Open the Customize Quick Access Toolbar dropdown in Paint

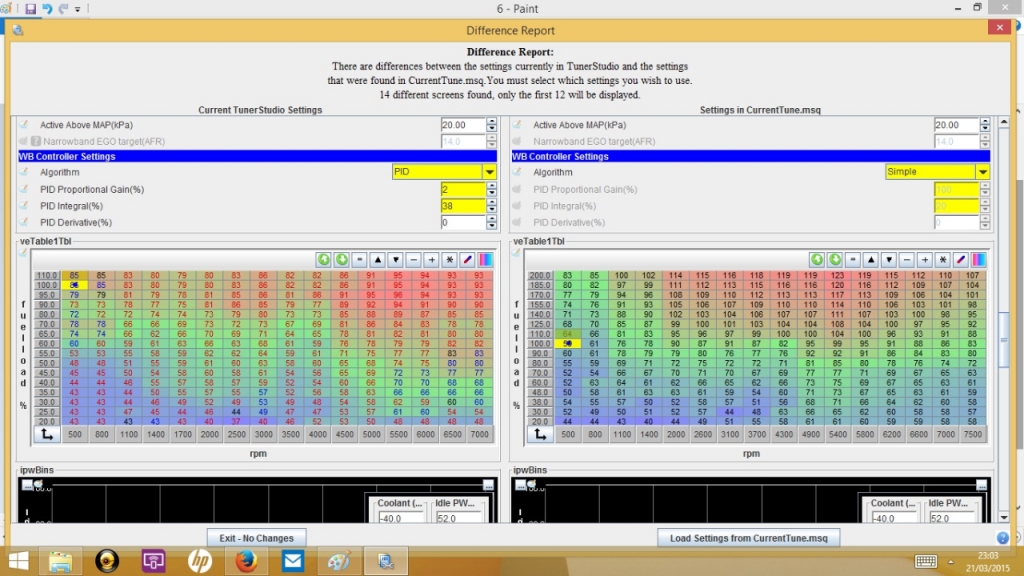click(x=78, y=9)
